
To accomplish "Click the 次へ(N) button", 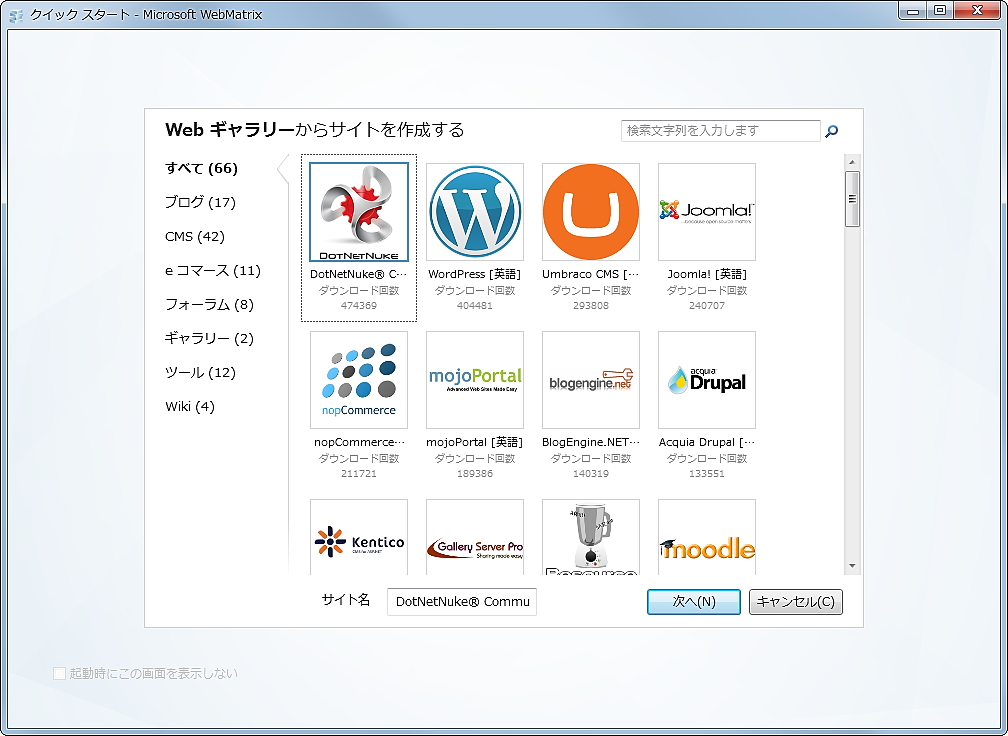I will point(694,601).
